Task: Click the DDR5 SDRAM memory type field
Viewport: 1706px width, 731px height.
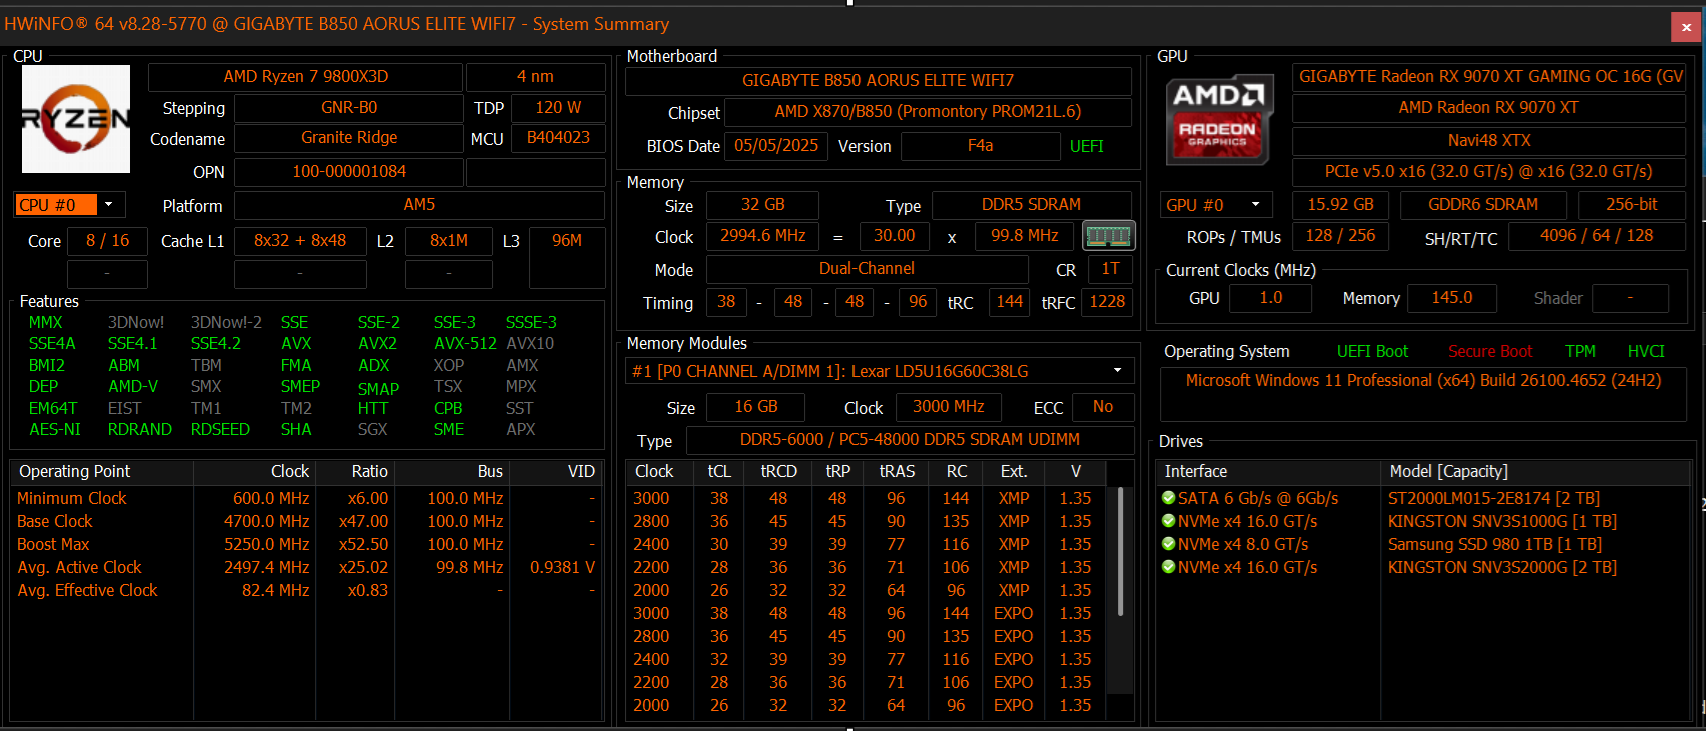Action: point(1031,205)
